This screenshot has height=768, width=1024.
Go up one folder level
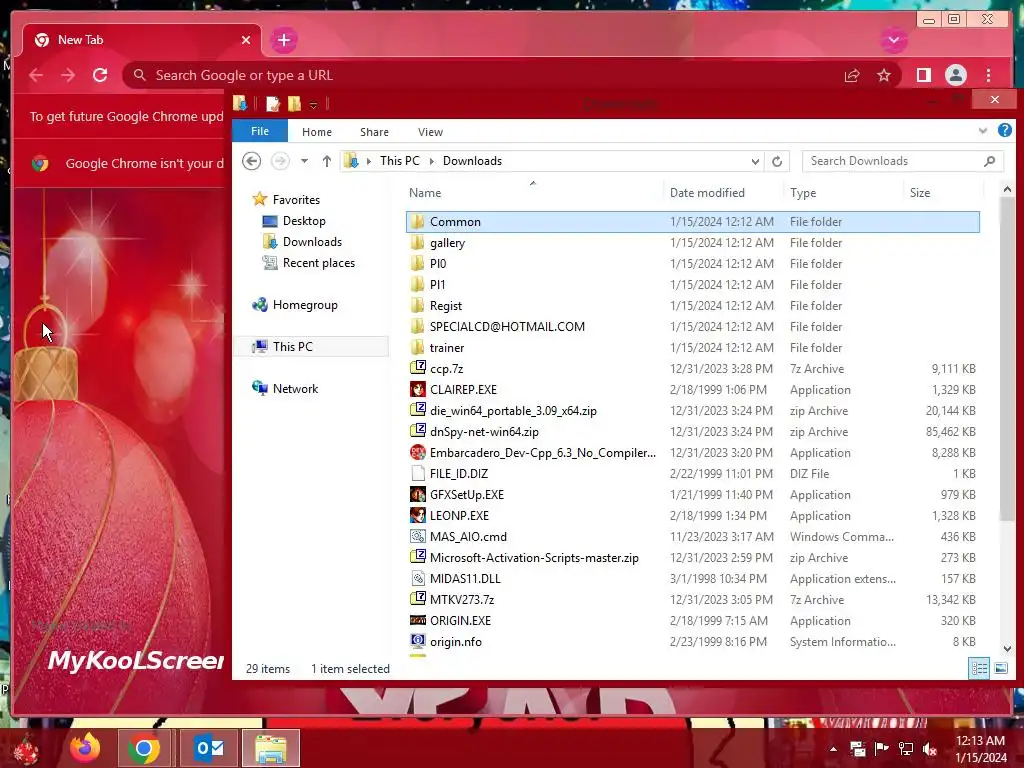327,161
